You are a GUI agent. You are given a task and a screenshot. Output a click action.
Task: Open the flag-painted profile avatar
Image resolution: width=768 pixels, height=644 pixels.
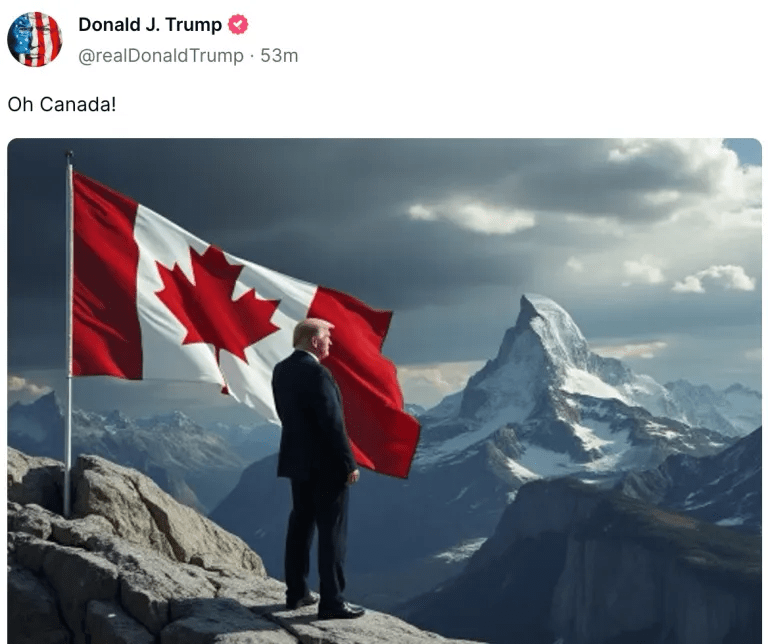pyautogui.click(x=35, y=39)
